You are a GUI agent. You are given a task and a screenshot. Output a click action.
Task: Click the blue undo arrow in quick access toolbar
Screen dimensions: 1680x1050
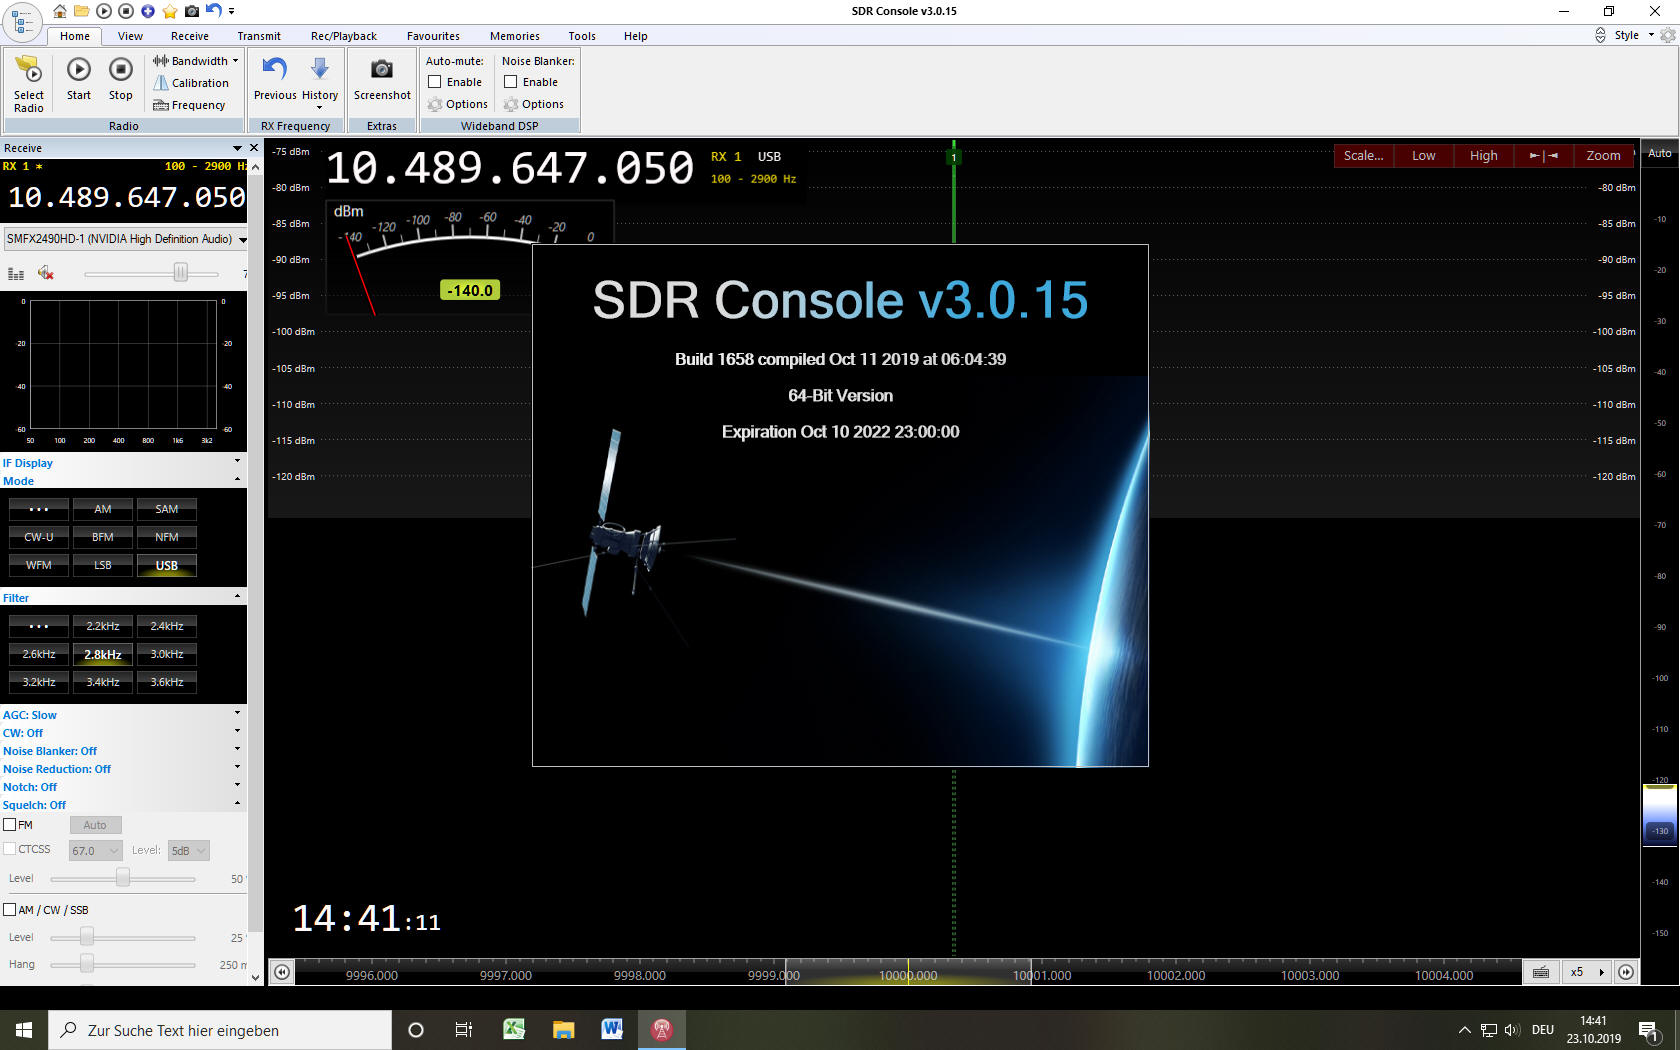point(213,11)
